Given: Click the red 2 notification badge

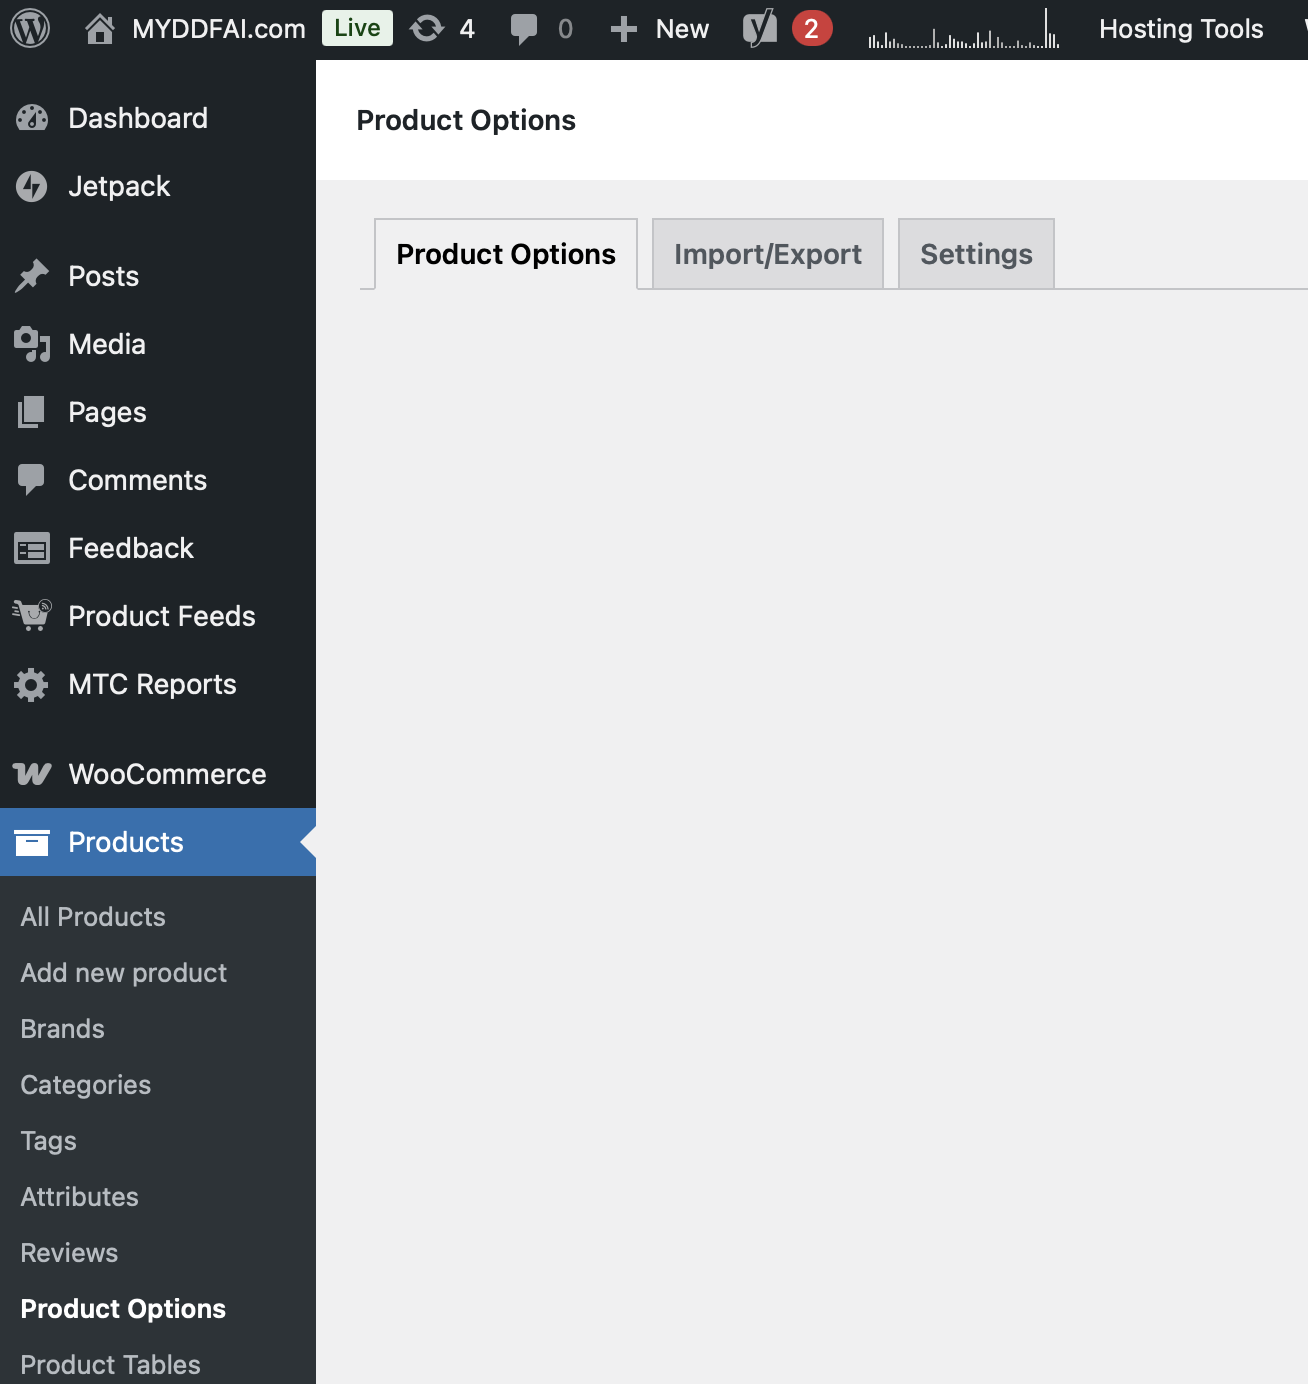Looking at the screenshot, I should tap(812, 29).
